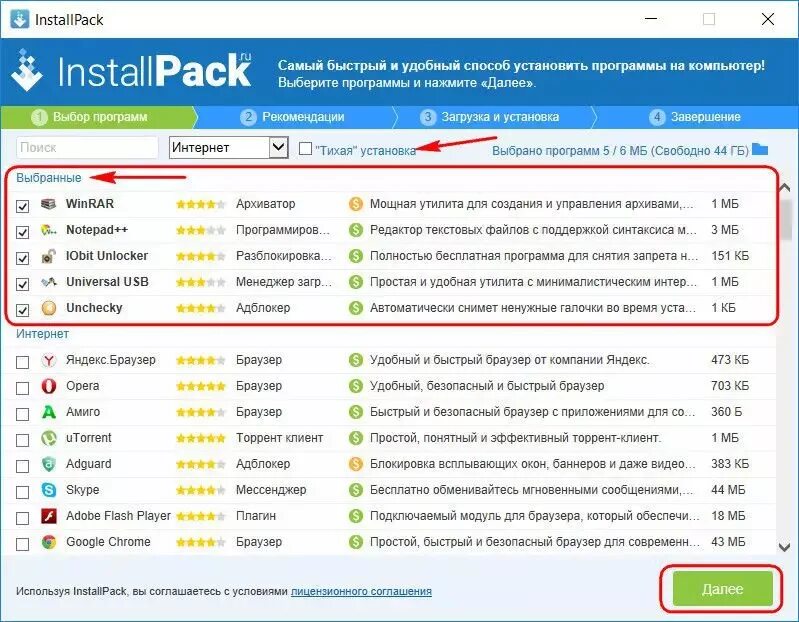Click the Opera five-star rating
799x622 pixels.
(201, 386)
